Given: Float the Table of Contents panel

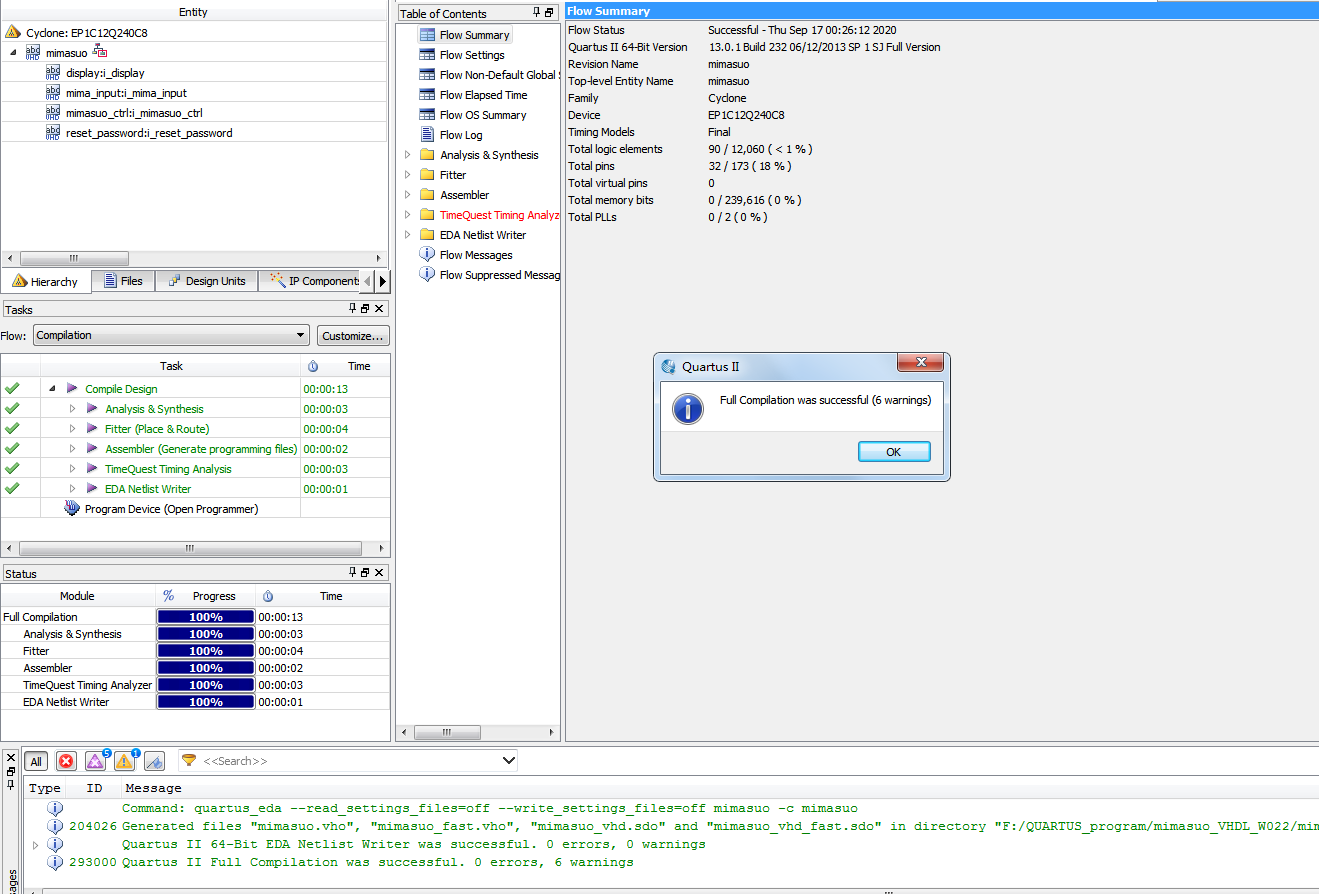Looking at the screenshot, I should (549, 13).
